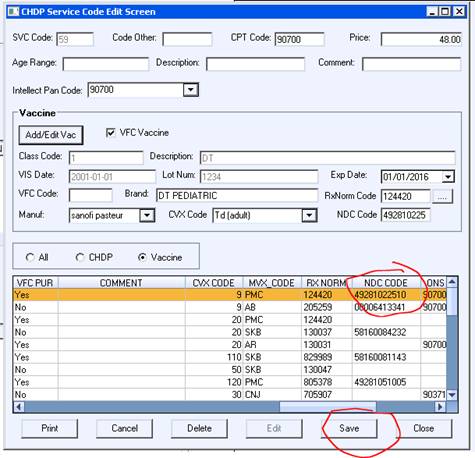
Task: Click the vertical scrollbar thumb in table
Action: pos(452,302)
